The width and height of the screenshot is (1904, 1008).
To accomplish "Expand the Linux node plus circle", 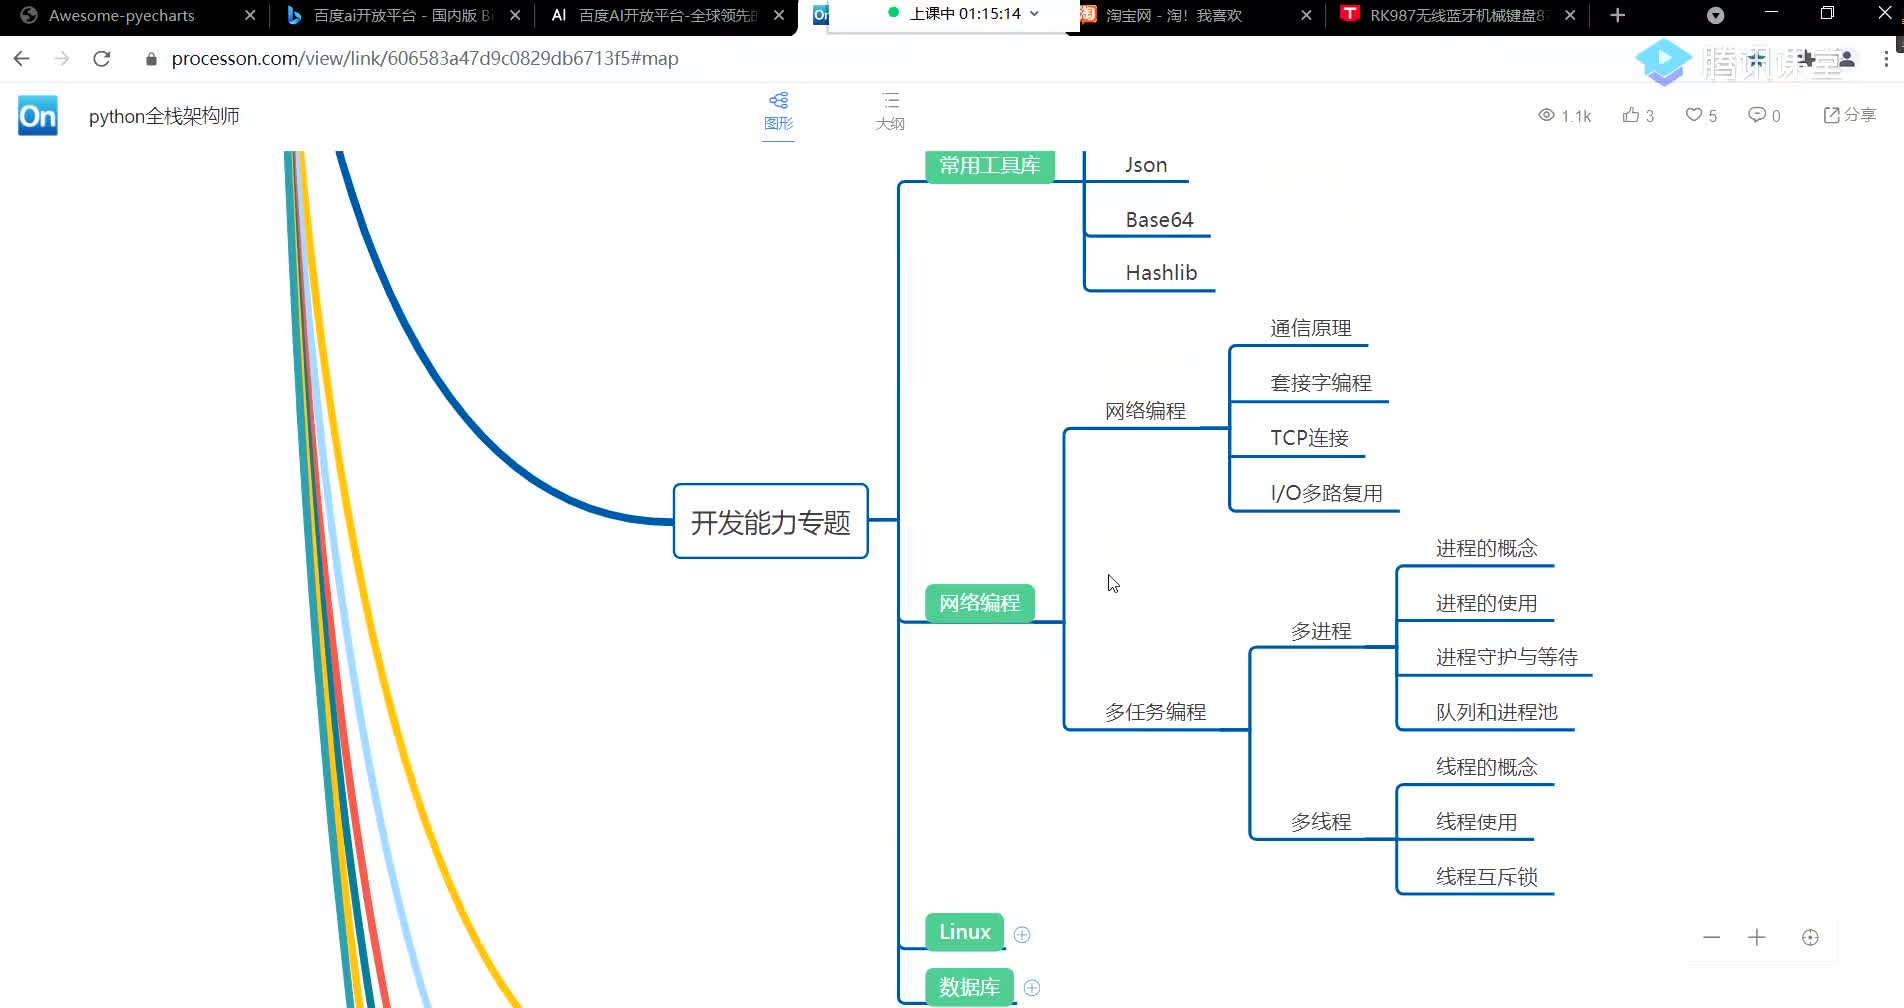I will (1022, 934).
